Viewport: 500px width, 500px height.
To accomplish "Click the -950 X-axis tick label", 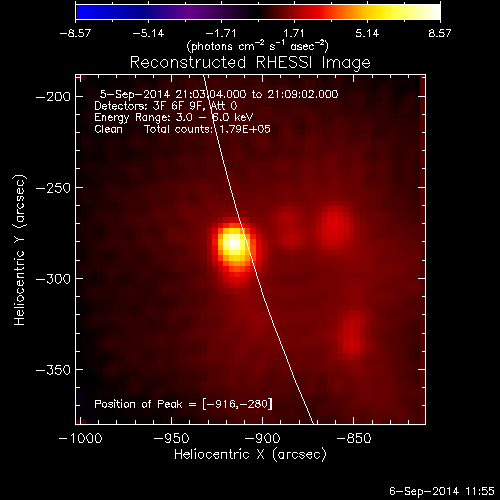I will pos(171,438).
